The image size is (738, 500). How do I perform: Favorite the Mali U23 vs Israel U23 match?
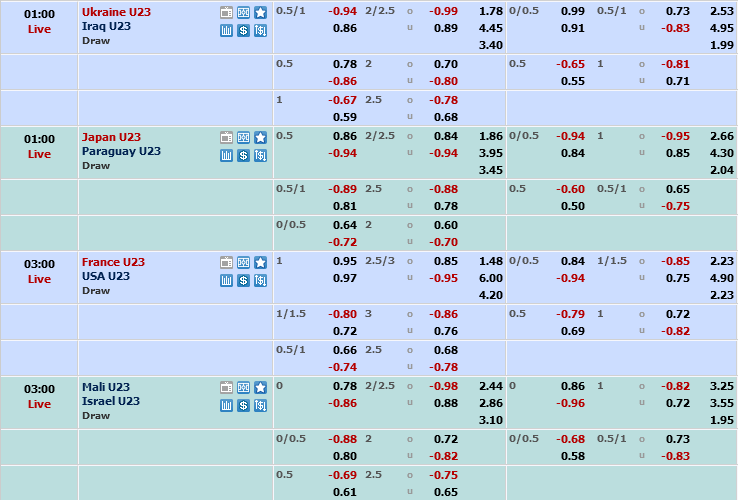pyautogui.click(x=260, y=388)
